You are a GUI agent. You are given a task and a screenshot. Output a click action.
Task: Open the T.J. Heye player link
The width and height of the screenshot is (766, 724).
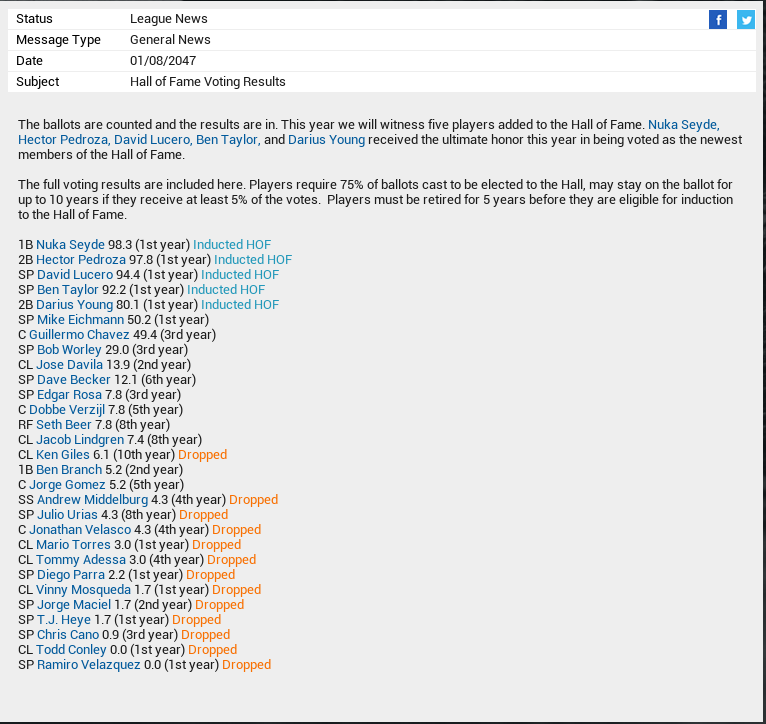coord(64,620)
